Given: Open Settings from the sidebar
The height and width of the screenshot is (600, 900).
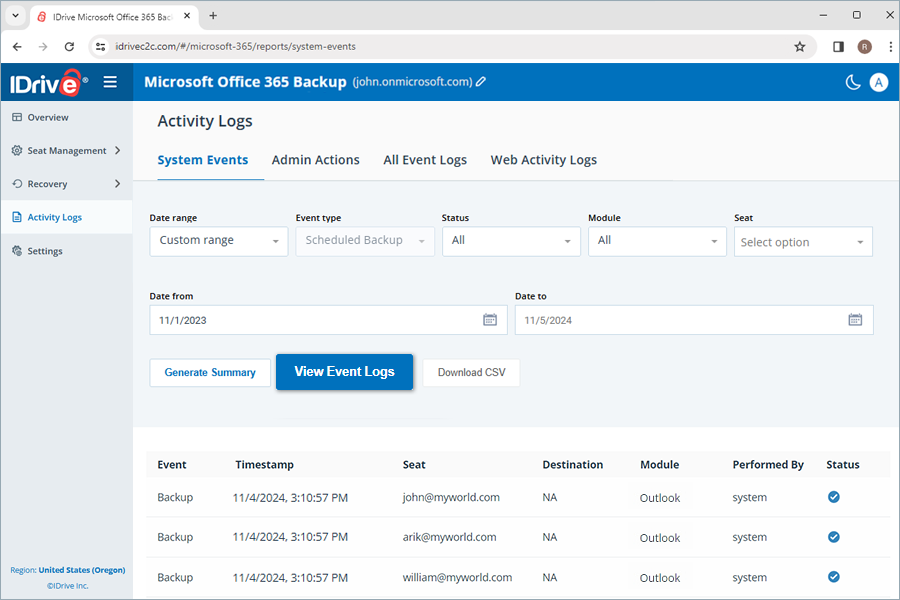Looking at the screenshot, I should (x=44, y=250).
